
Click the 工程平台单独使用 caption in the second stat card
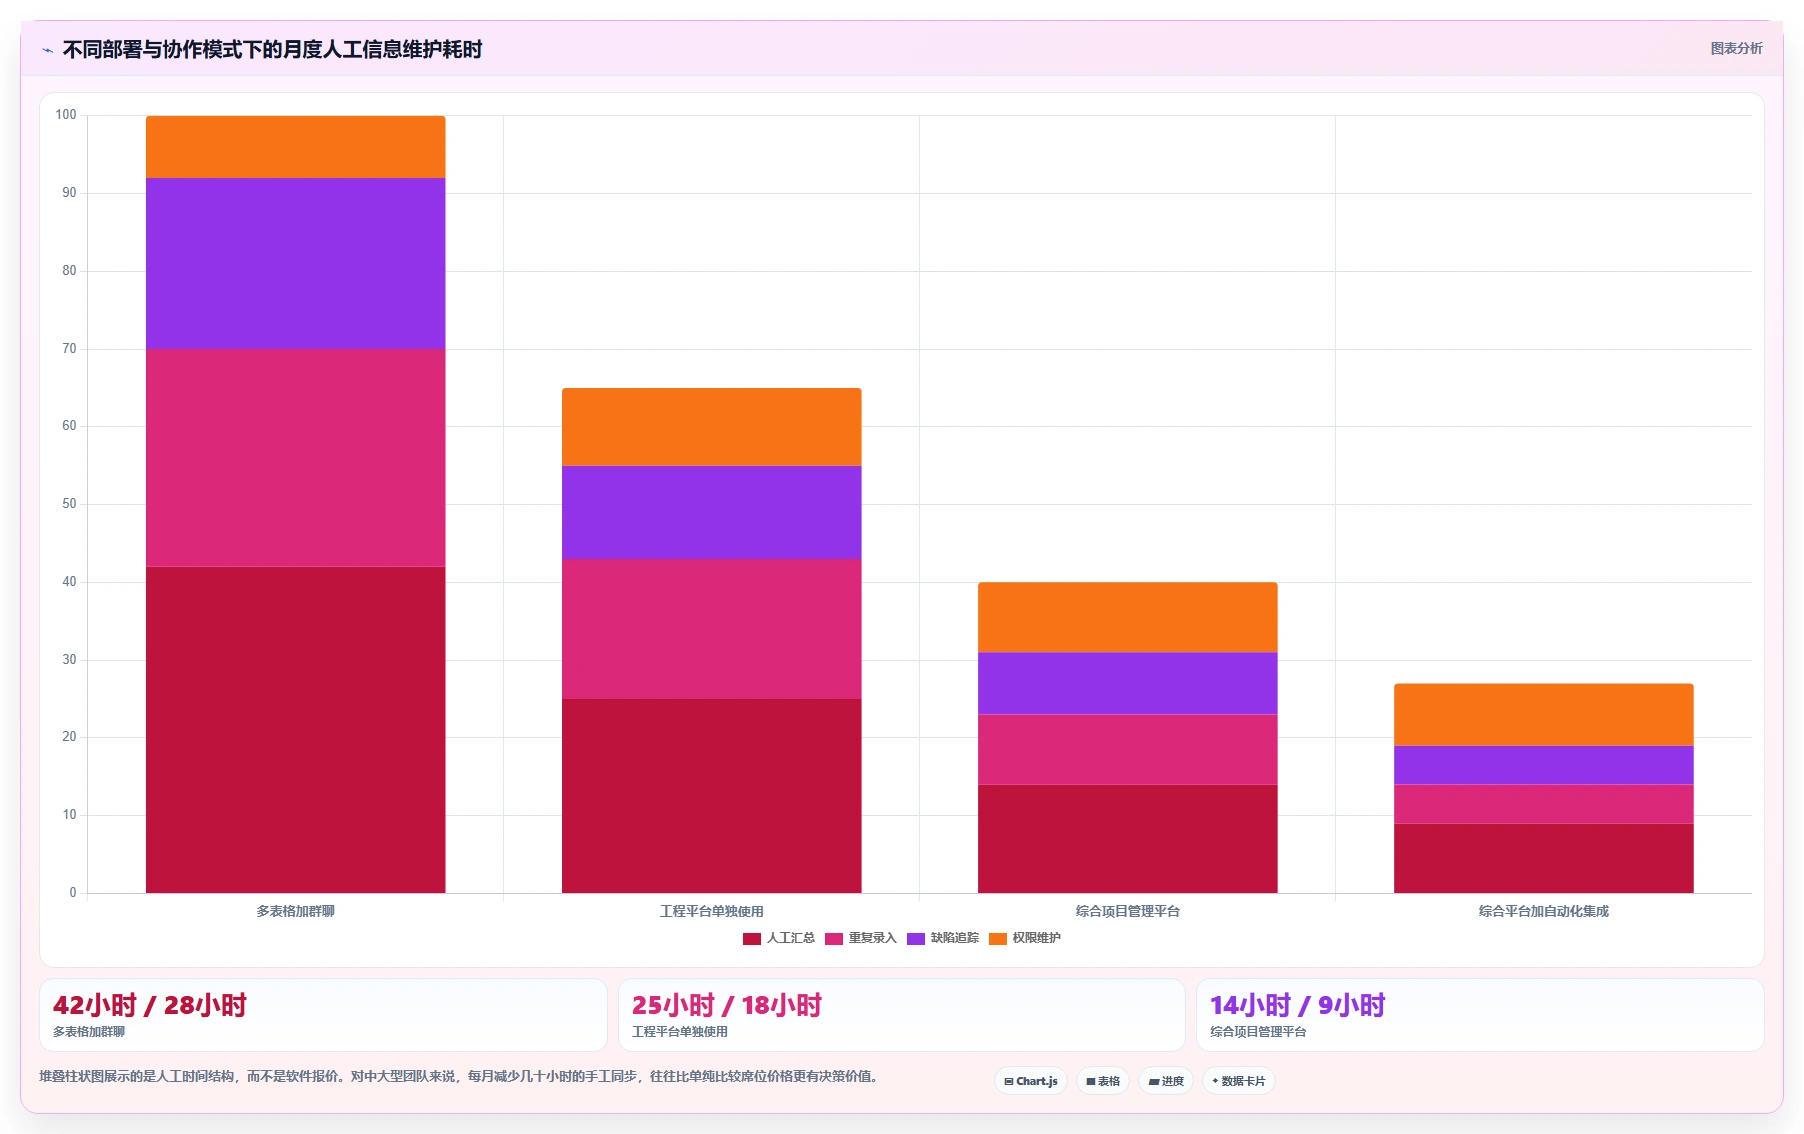[680, 1032]
